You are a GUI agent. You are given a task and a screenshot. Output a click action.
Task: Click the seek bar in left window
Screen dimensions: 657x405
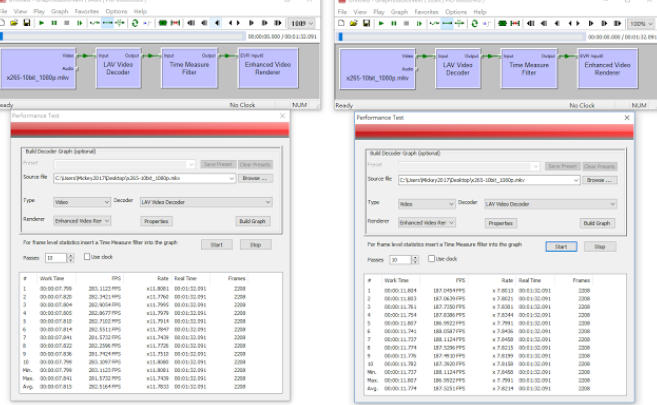click(x=123, y=36)
